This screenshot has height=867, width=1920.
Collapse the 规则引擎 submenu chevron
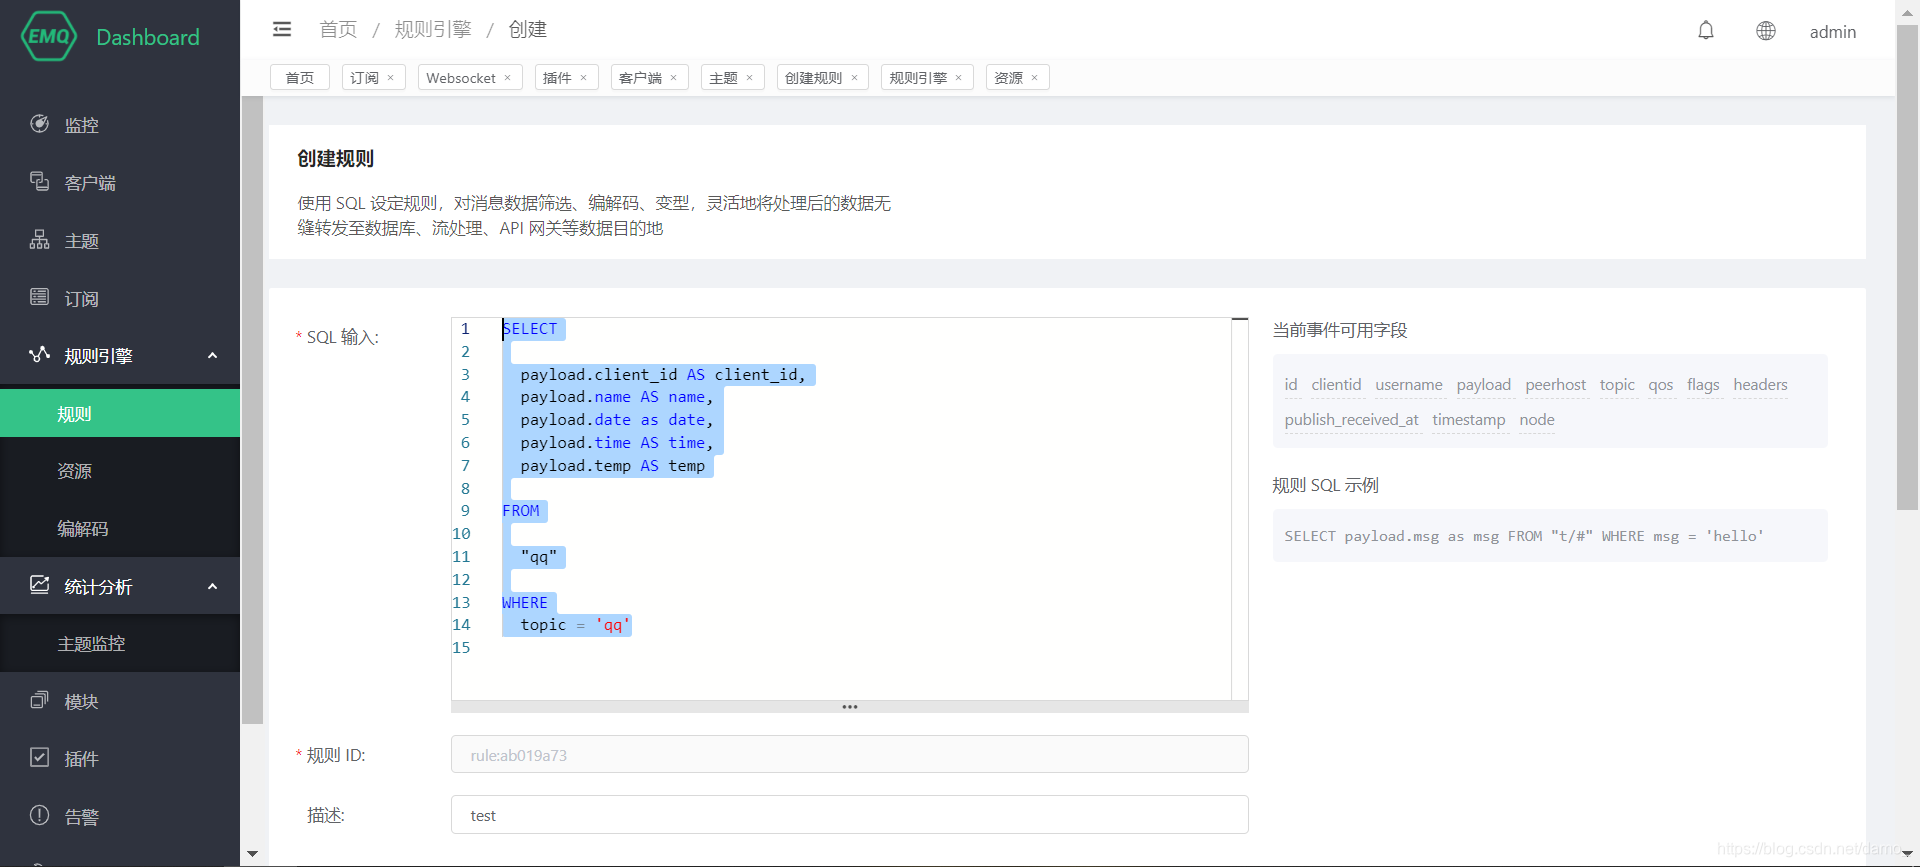pos(212,356)
